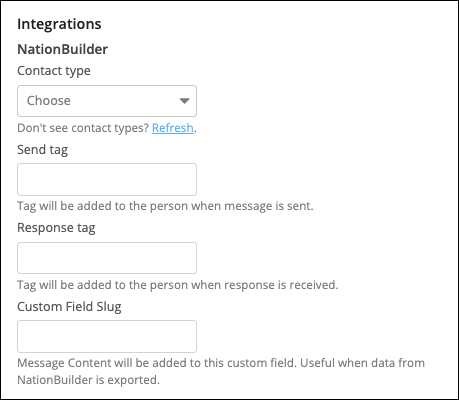Image resolution: width=459 pixels, height=400 pixels.
Task: Click the Send tag label
Action: click(43, 150)
